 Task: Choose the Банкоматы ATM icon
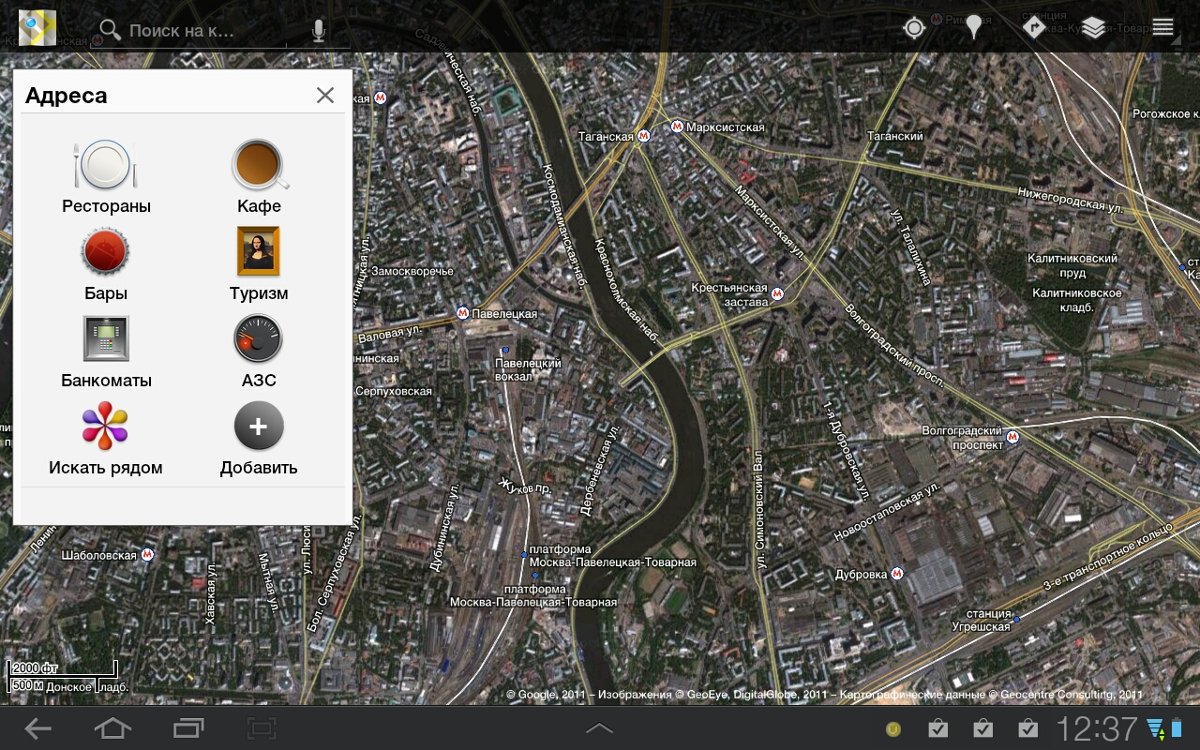coord(106,338)
